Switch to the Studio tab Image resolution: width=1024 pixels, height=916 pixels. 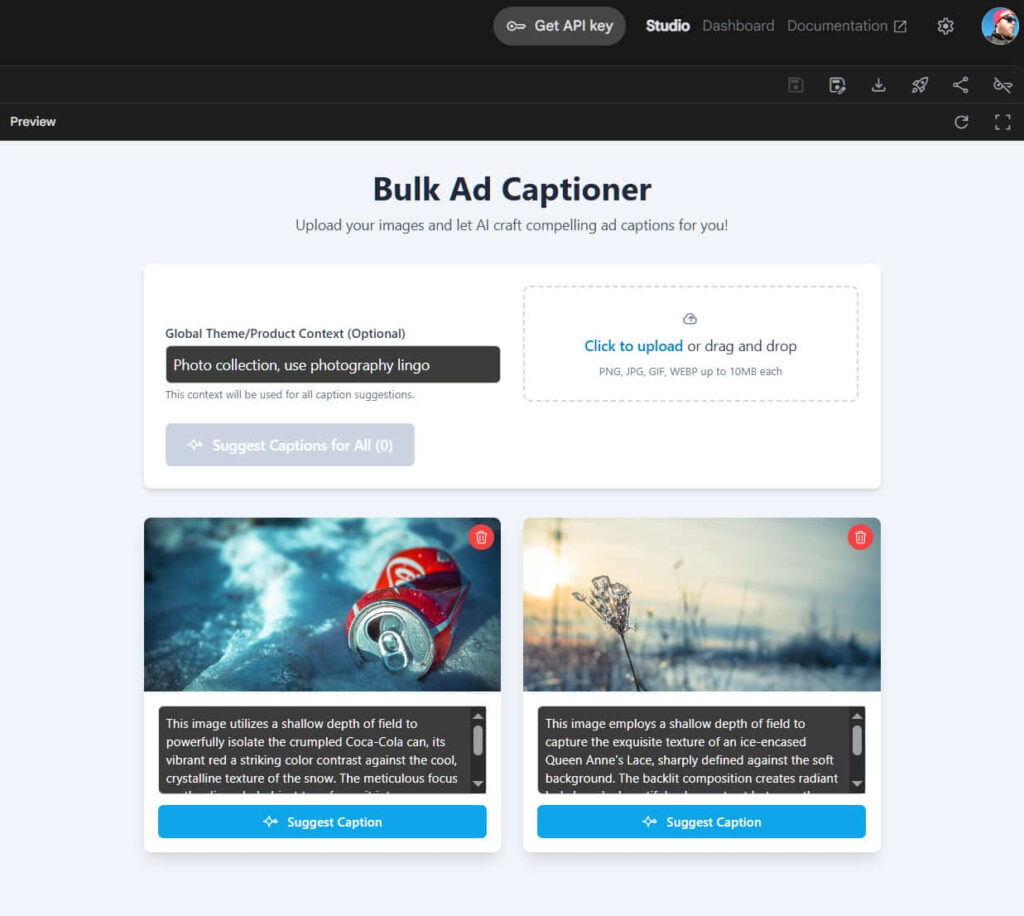pos(667,26)
